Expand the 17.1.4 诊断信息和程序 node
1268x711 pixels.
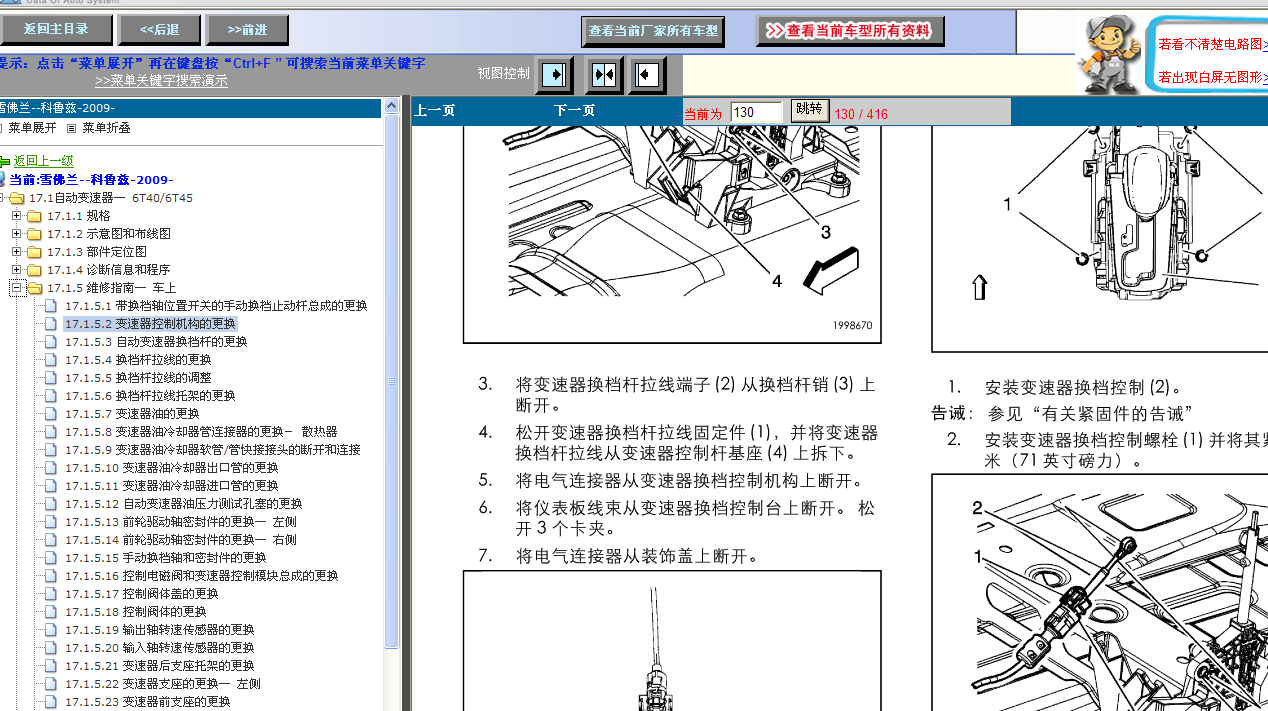click(x=17, y=270)
